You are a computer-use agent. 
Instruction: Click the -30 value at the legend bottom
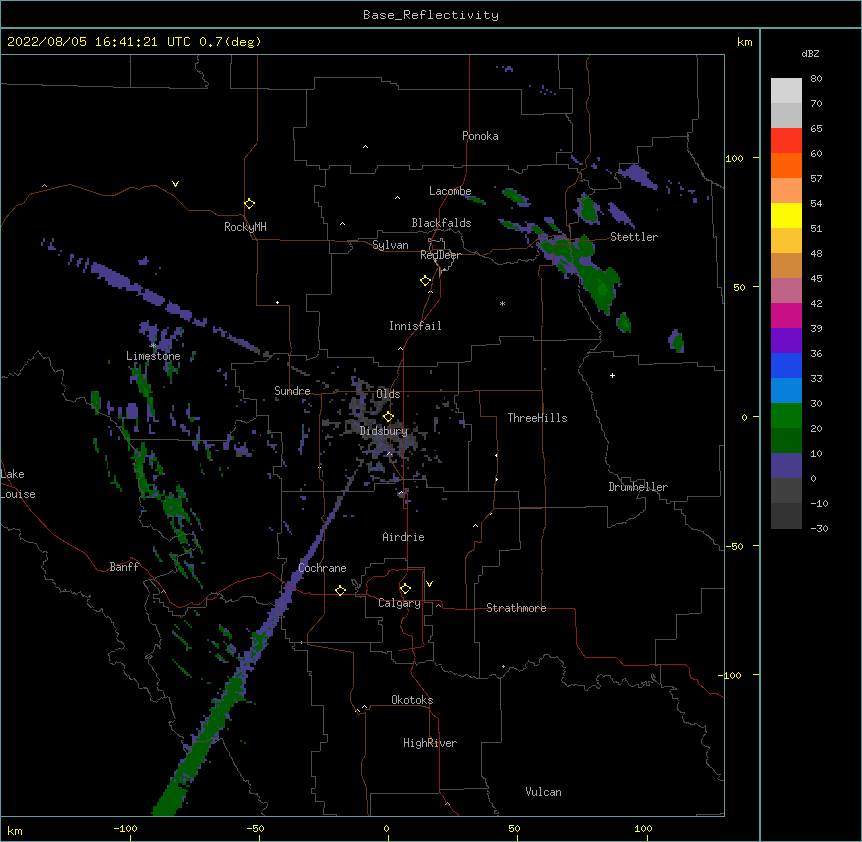pos(819,528)
